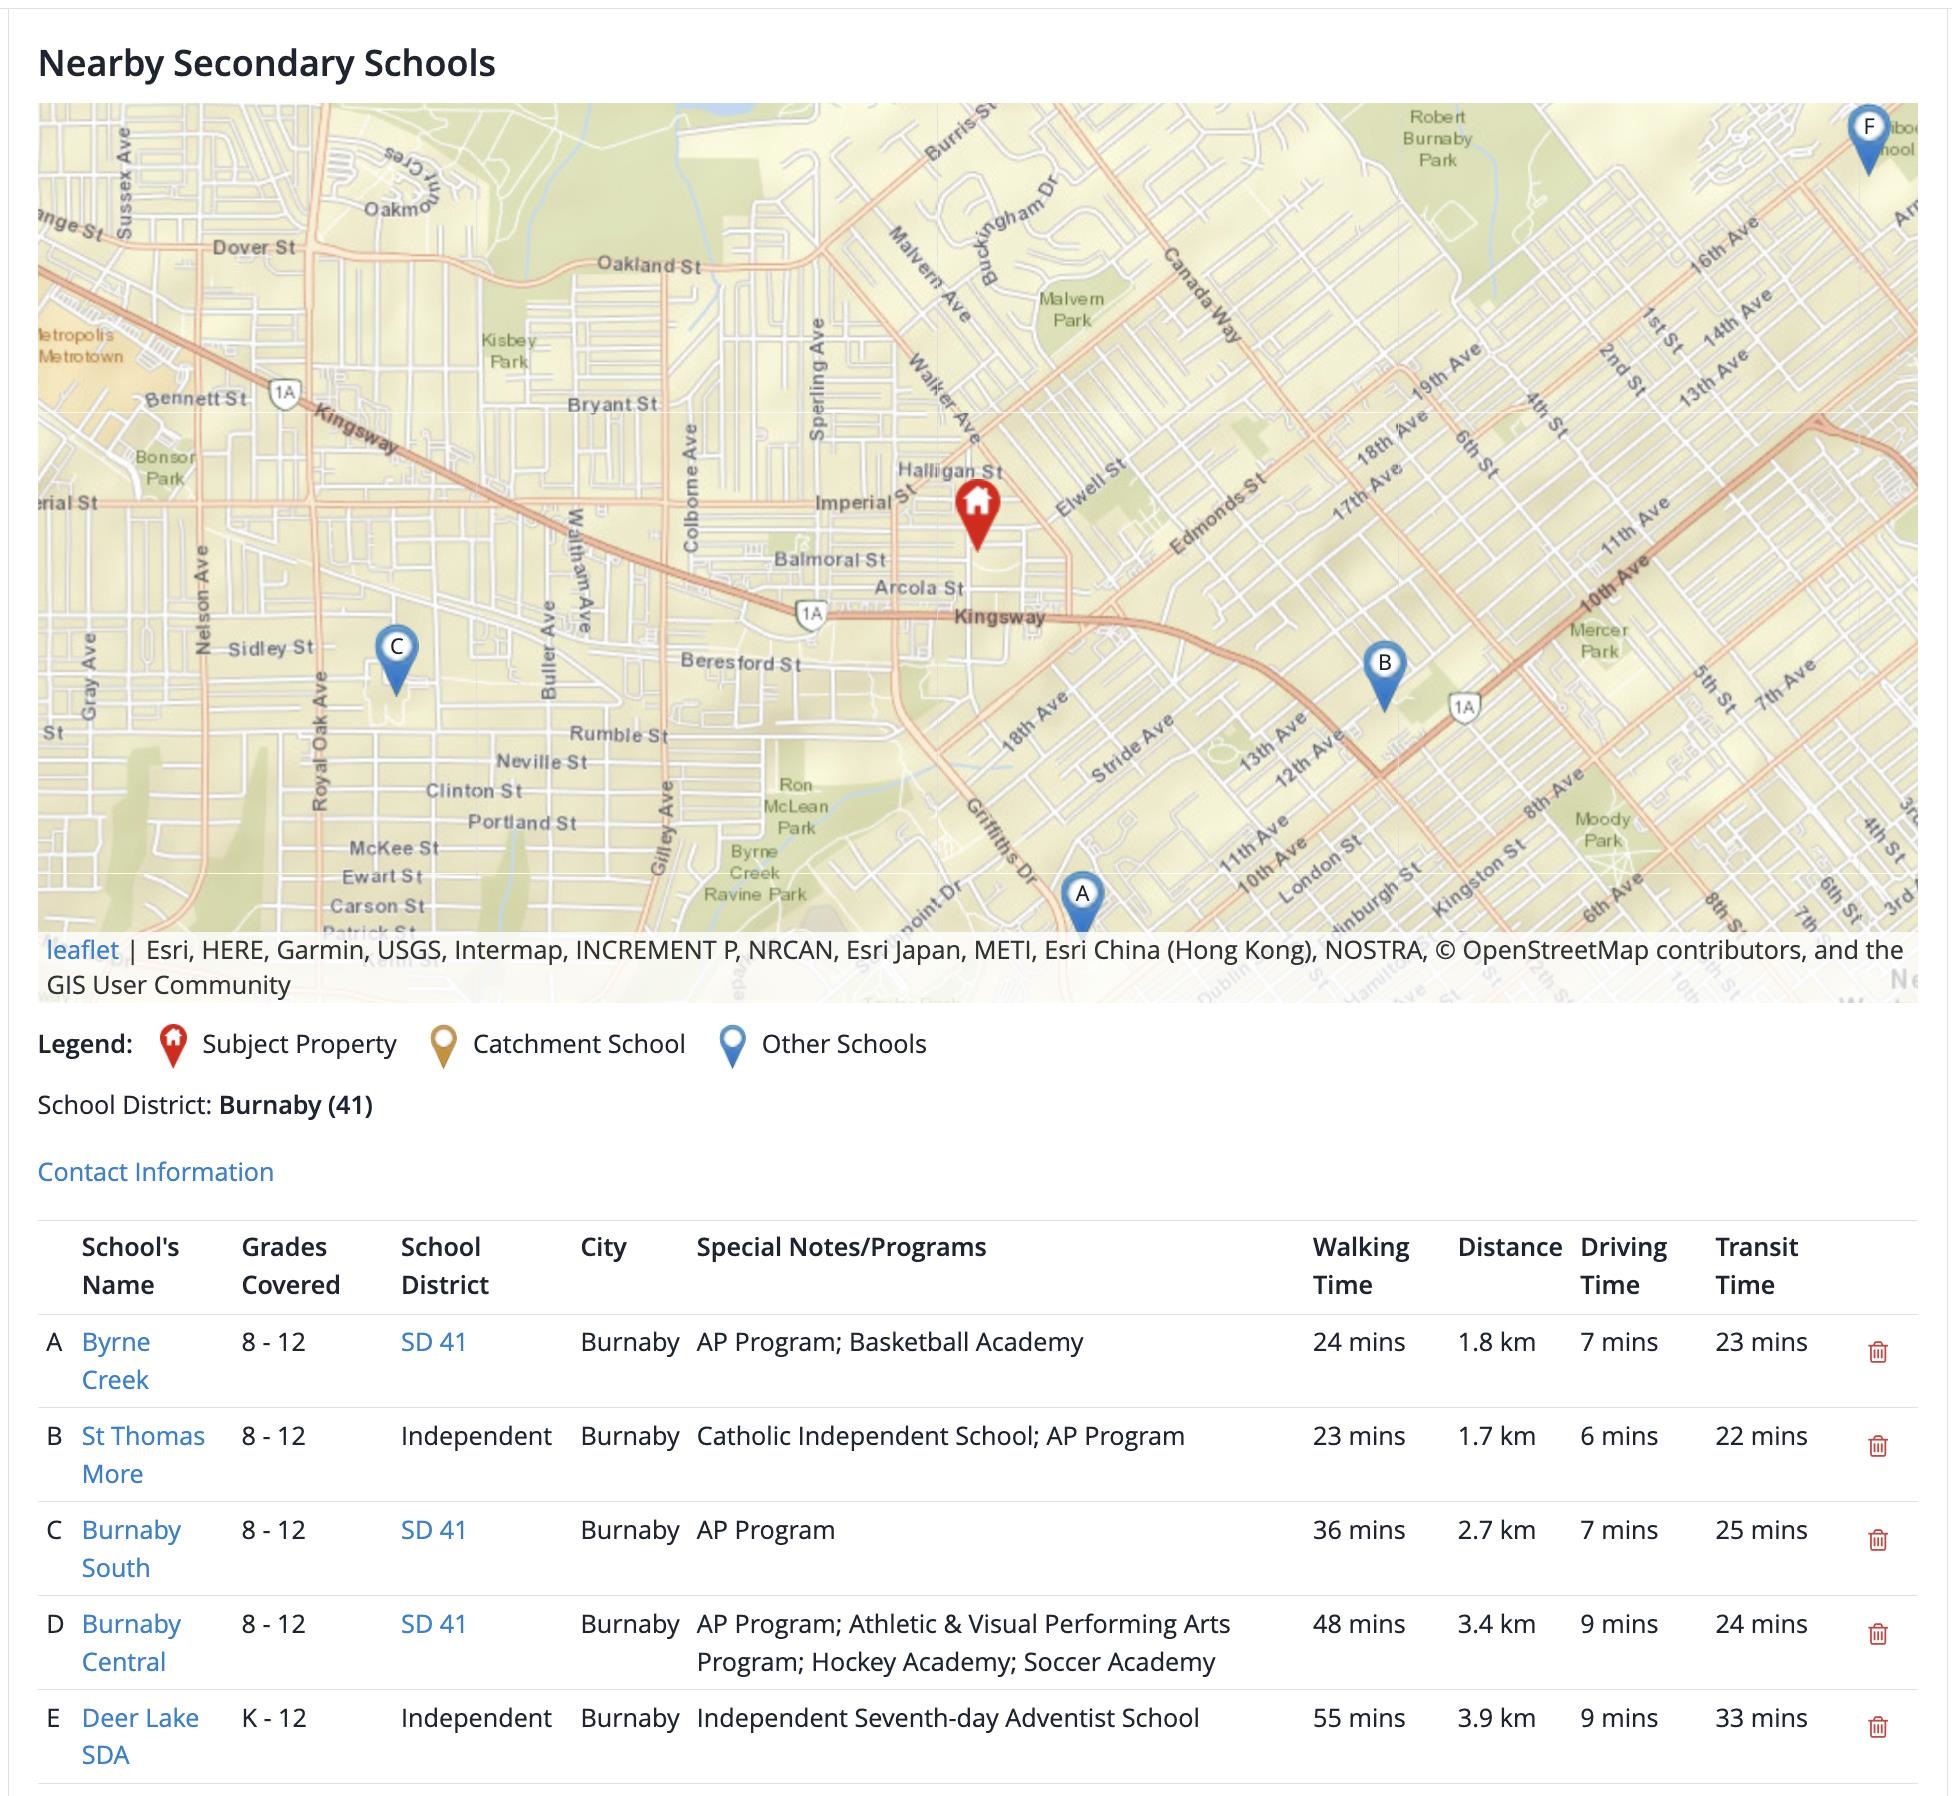Open the Byrne Creek school link
The image size is (1952, 1796).
click(x=116, y=1343)
